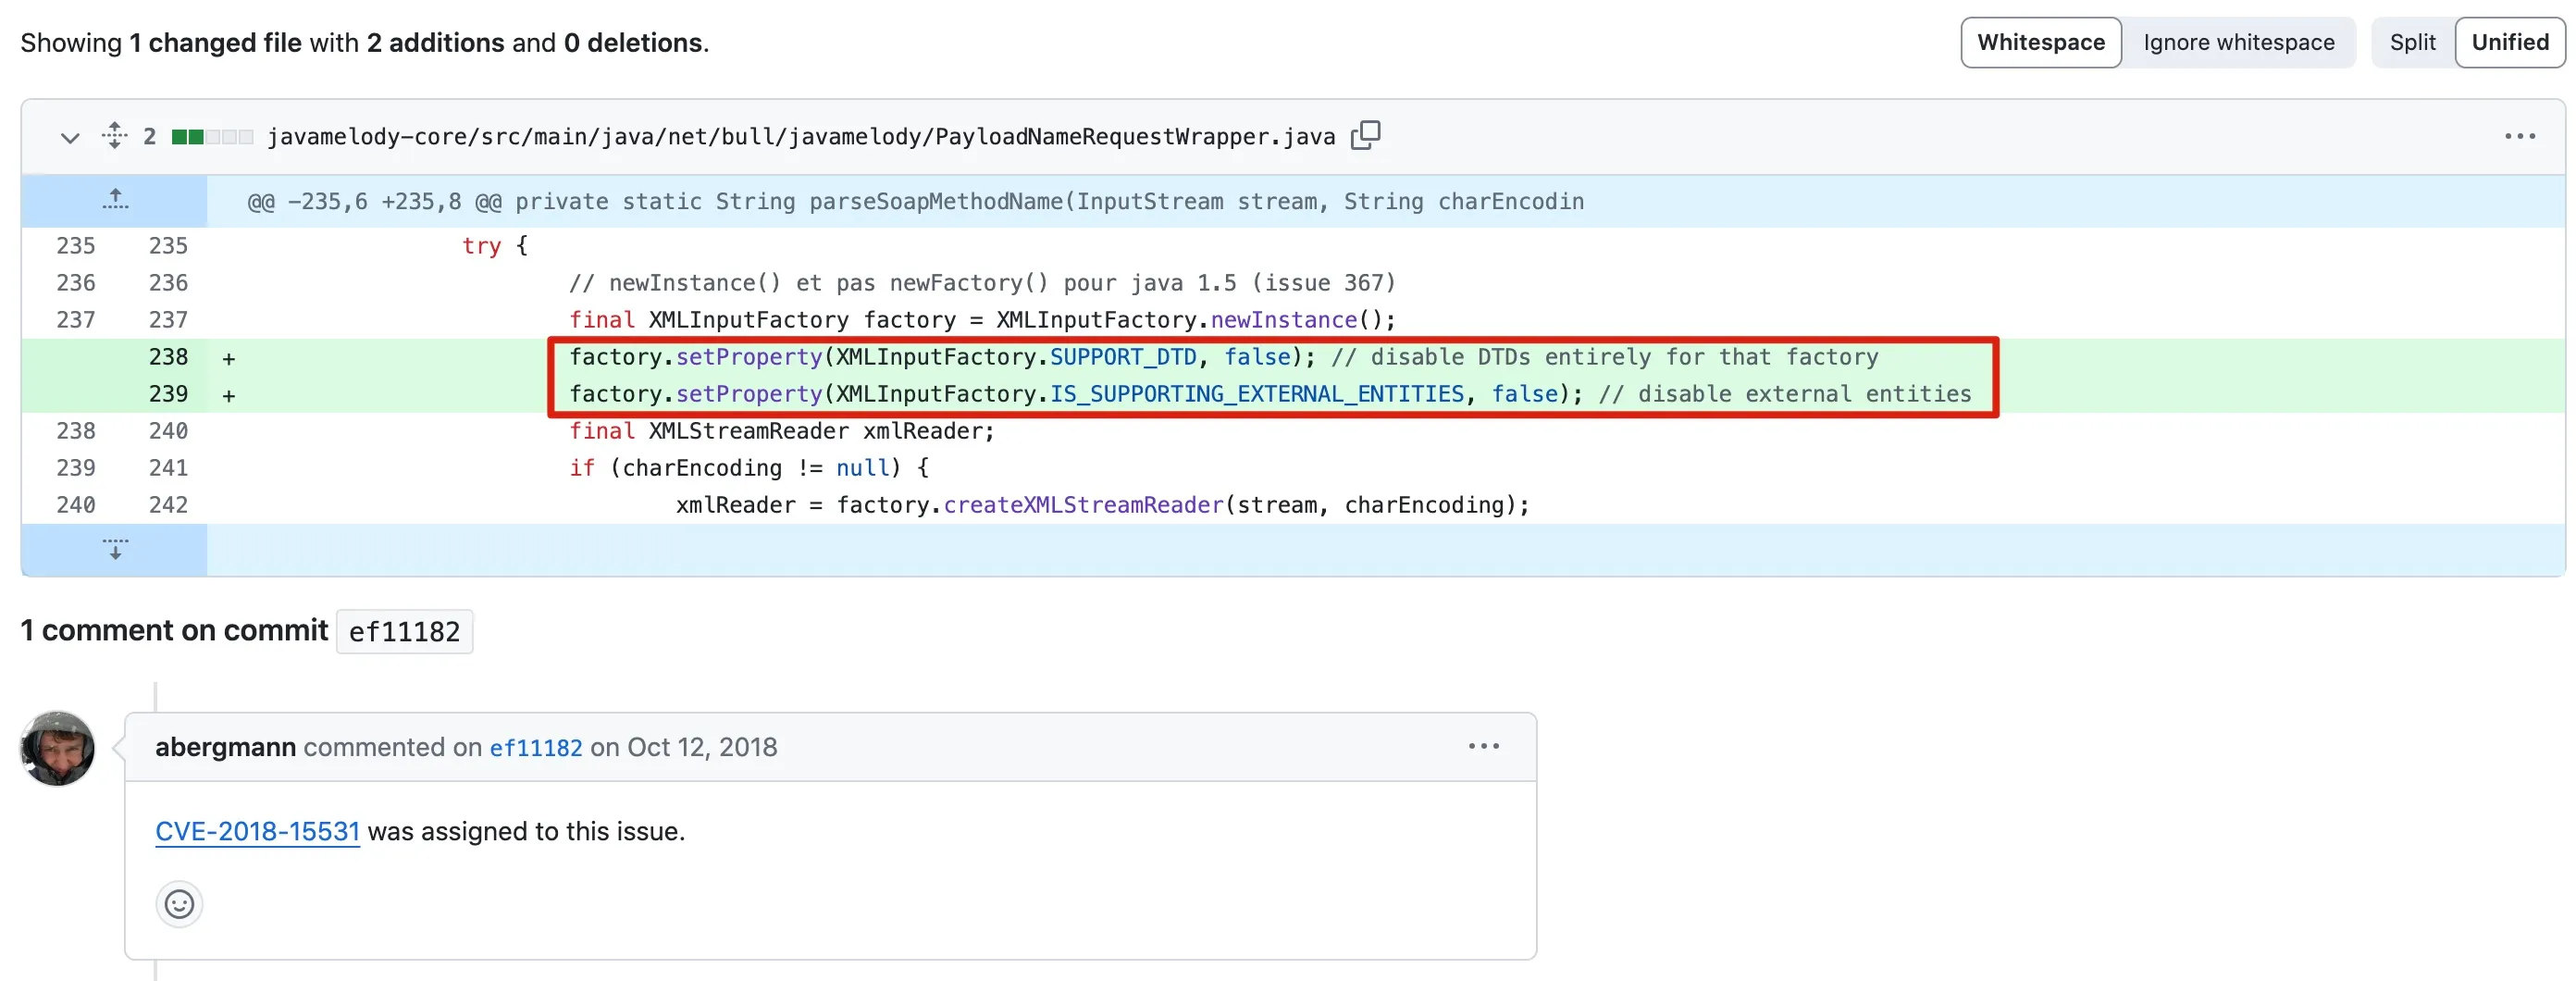Screen dimensions: 2576x981
Task: Click new line number 240
Action: point(168,431)
